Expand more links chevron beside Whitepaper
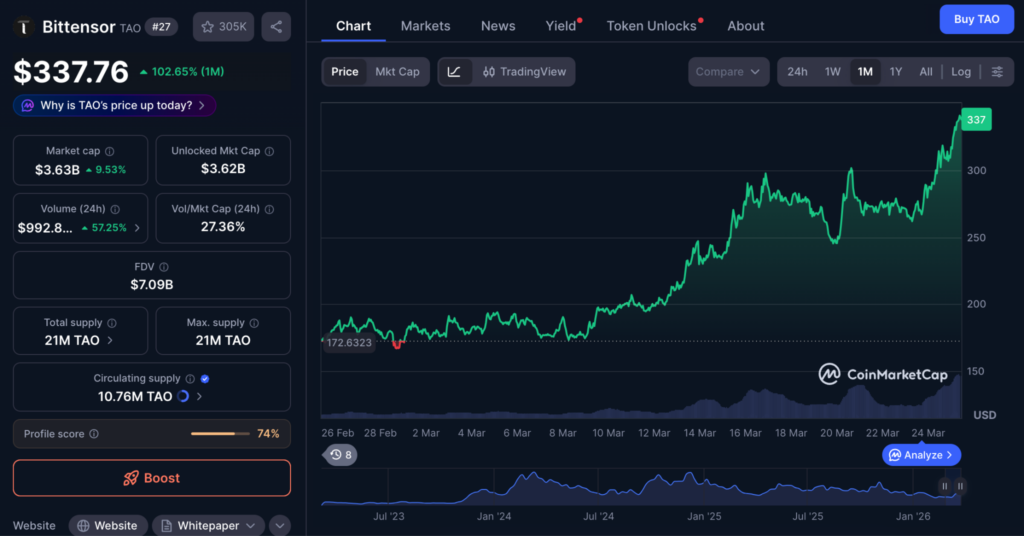Image resolution: width=1024 pixels, height=536 pixels. (x=280, y=525)
